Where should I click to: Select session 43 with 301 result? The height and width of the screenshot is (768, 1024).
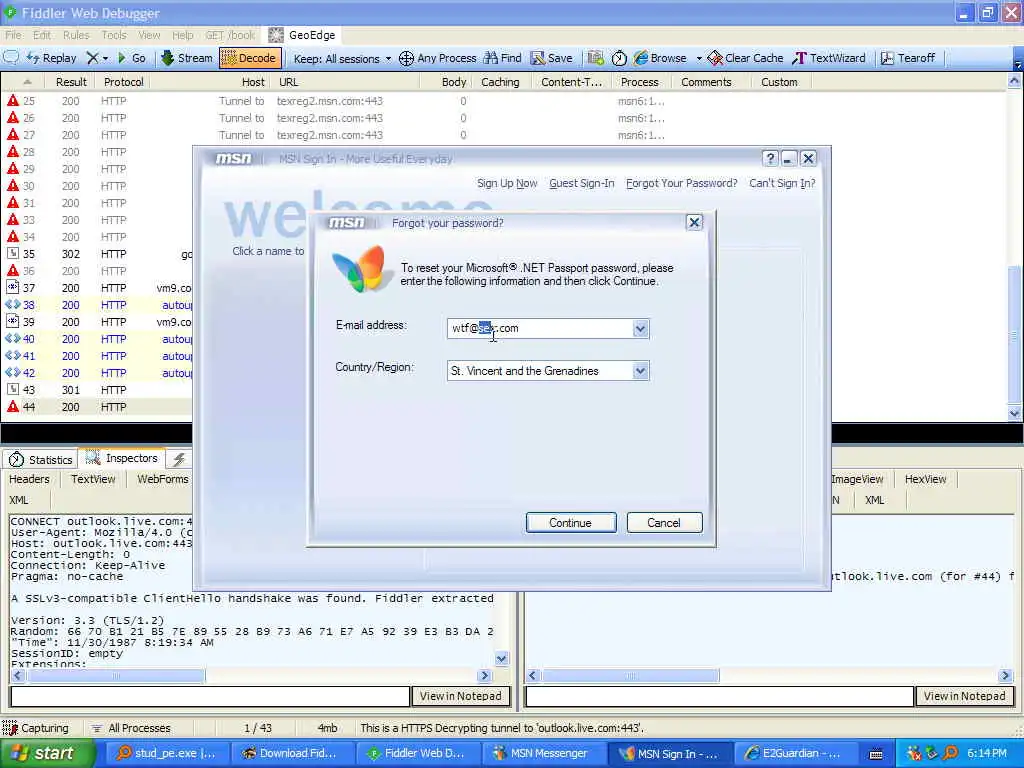coord(99,389)
